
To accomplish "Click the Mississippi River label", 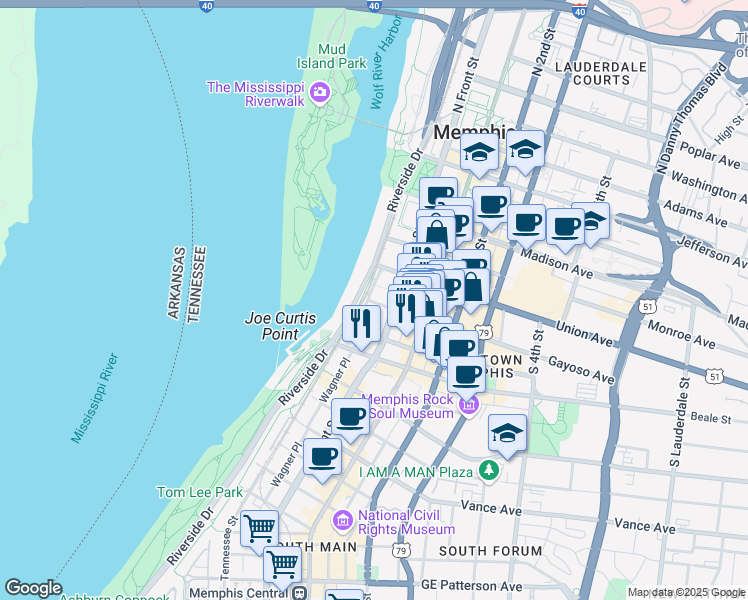I will pos(94,398).
